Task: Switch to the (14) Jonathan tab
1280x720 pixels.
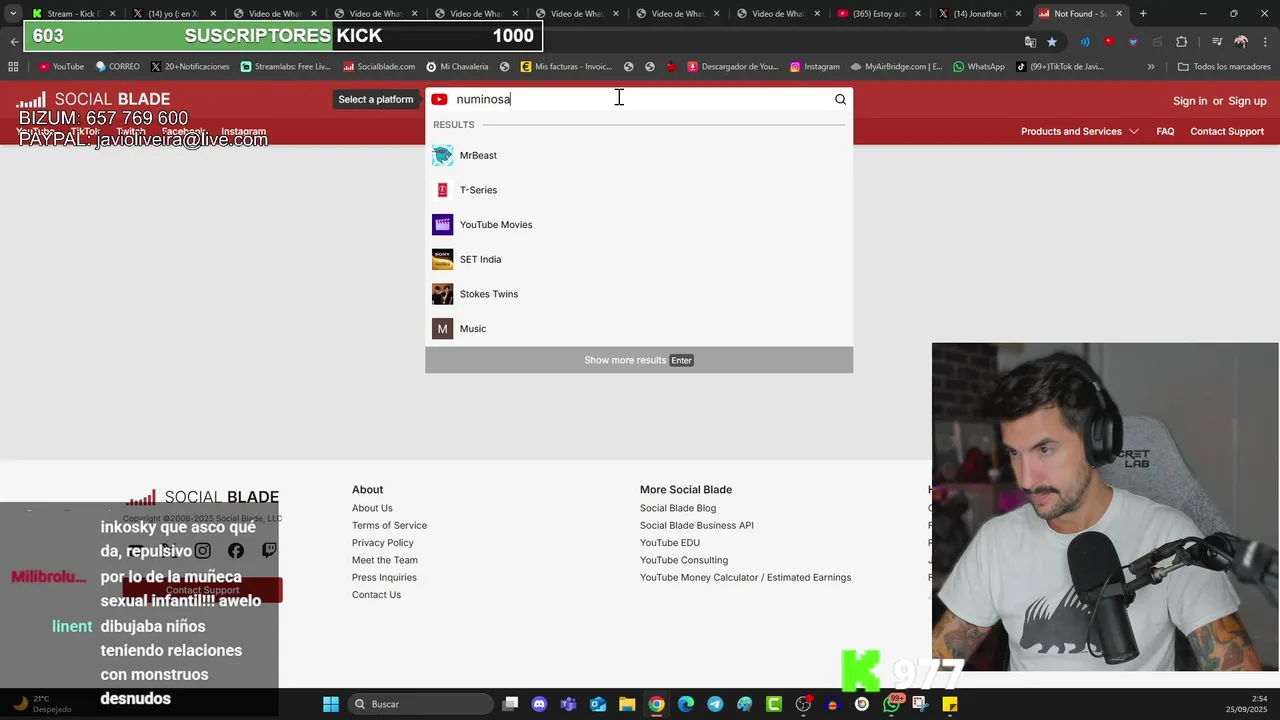Action: click(x=978, y=14)
